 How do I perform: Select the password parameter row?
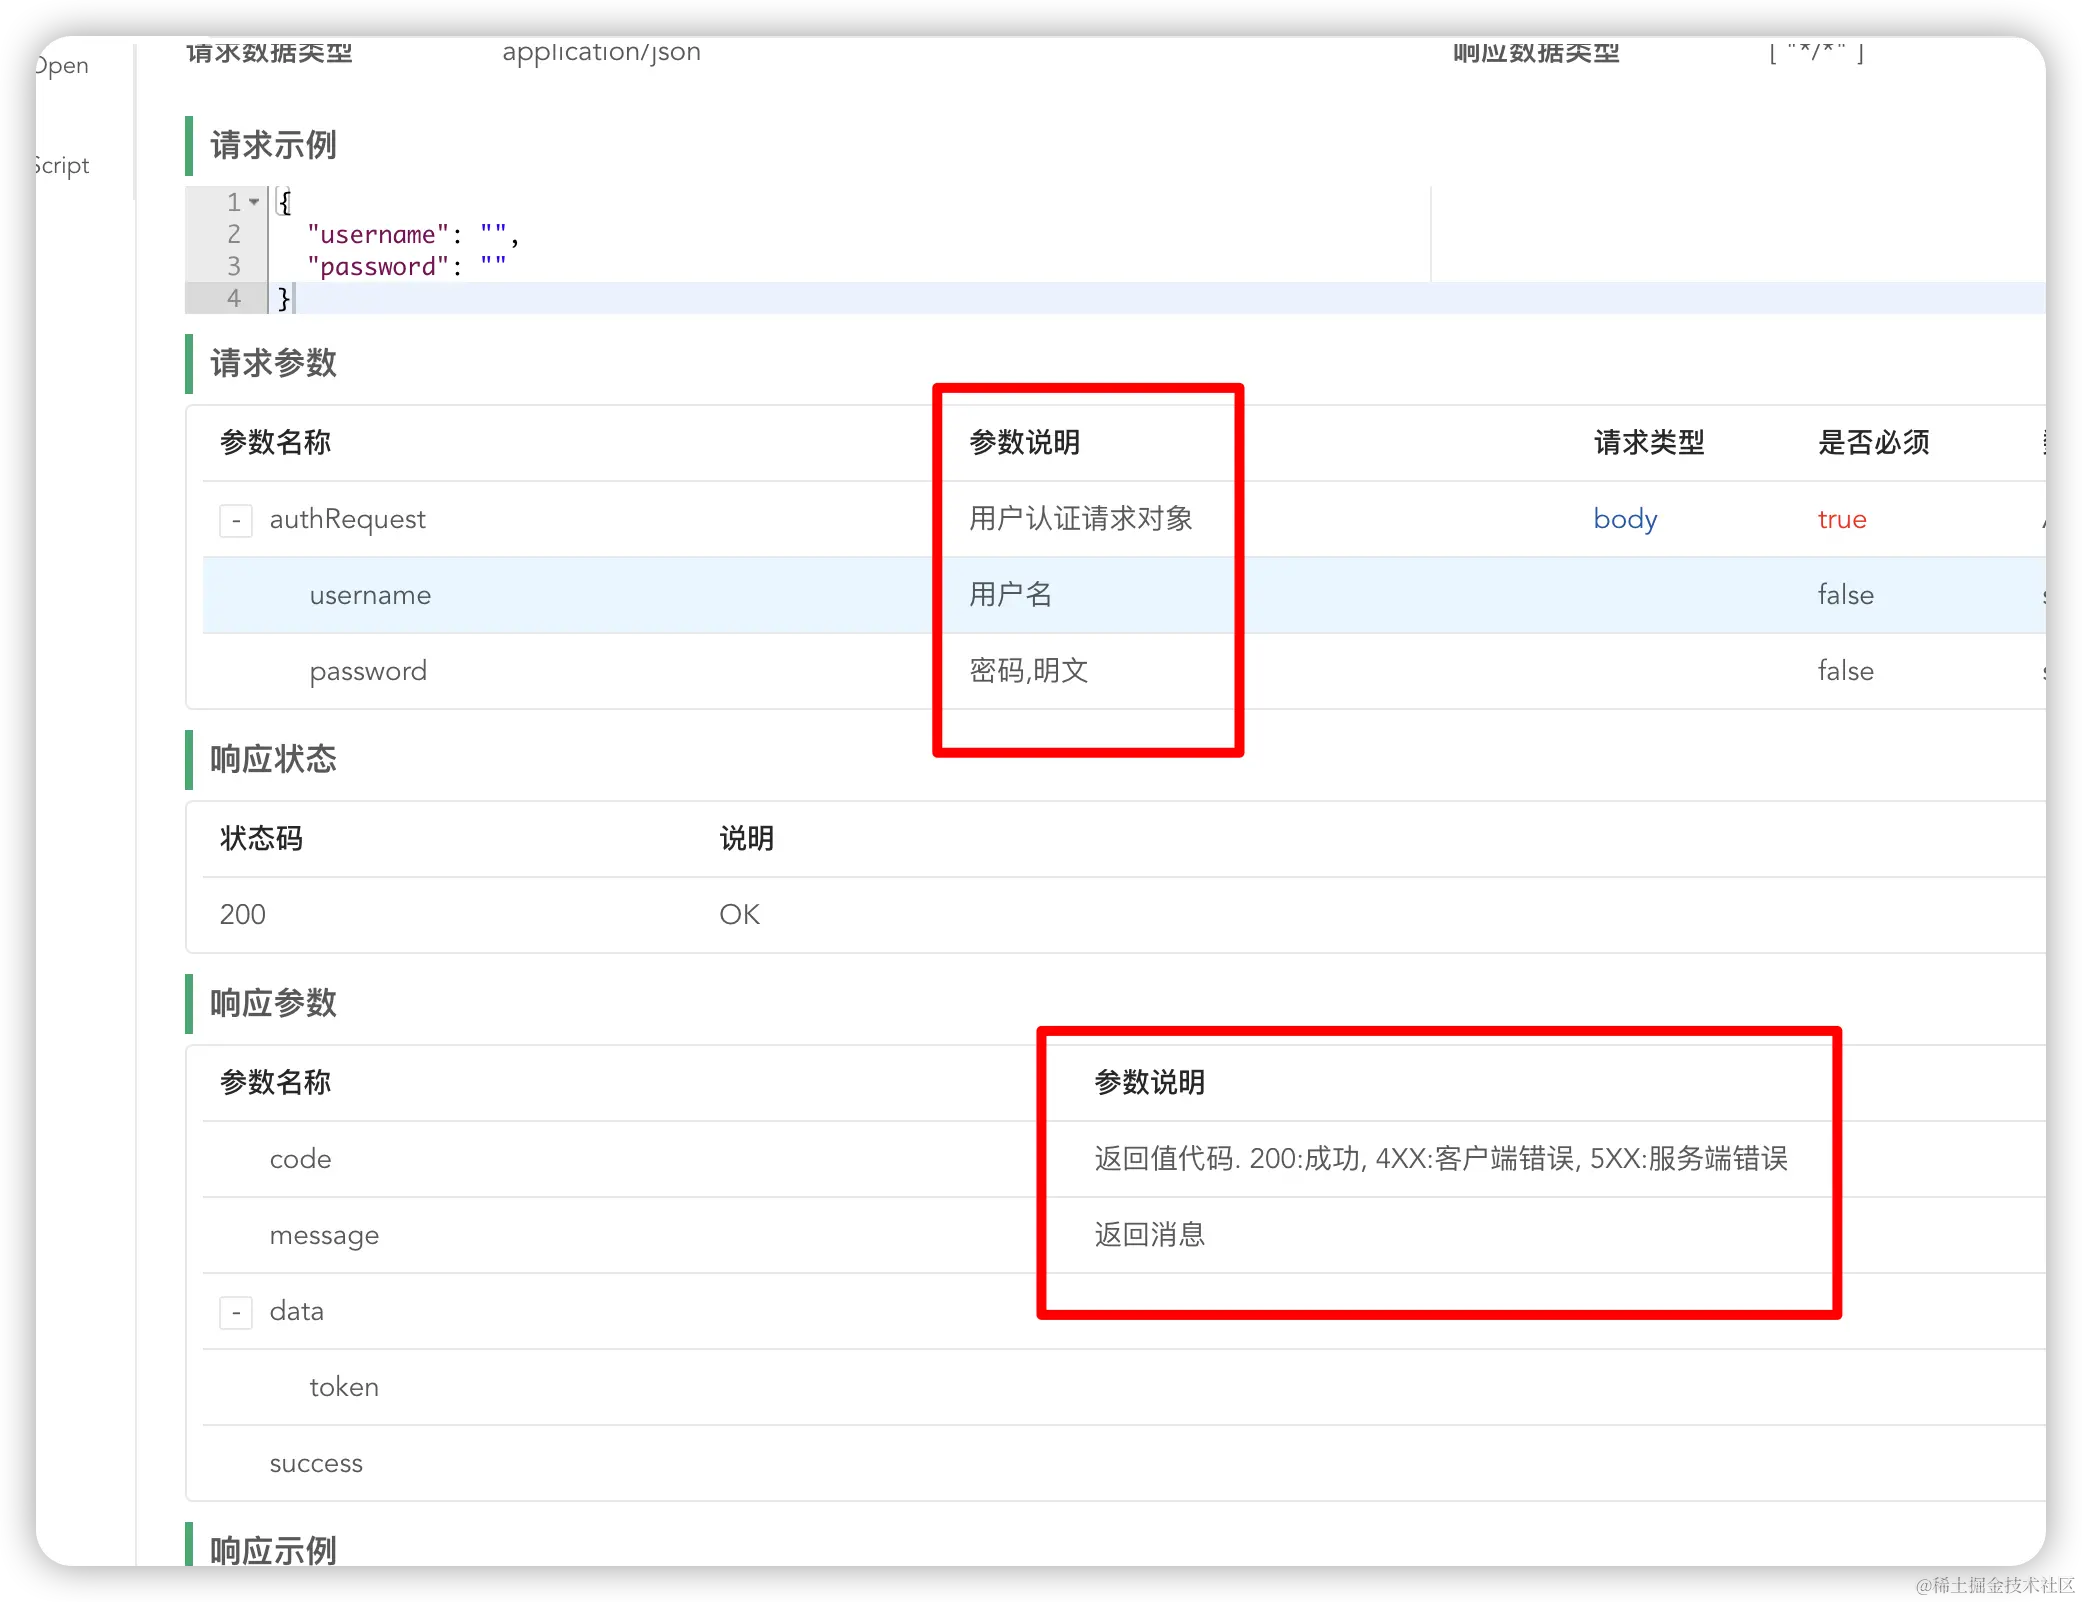tap(368, 671)
